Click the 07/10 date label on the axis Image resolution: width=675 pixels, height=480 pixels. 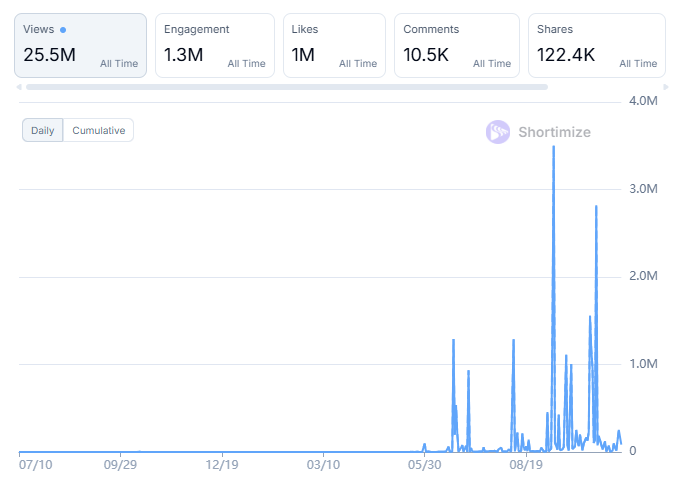tap(35, 465)
